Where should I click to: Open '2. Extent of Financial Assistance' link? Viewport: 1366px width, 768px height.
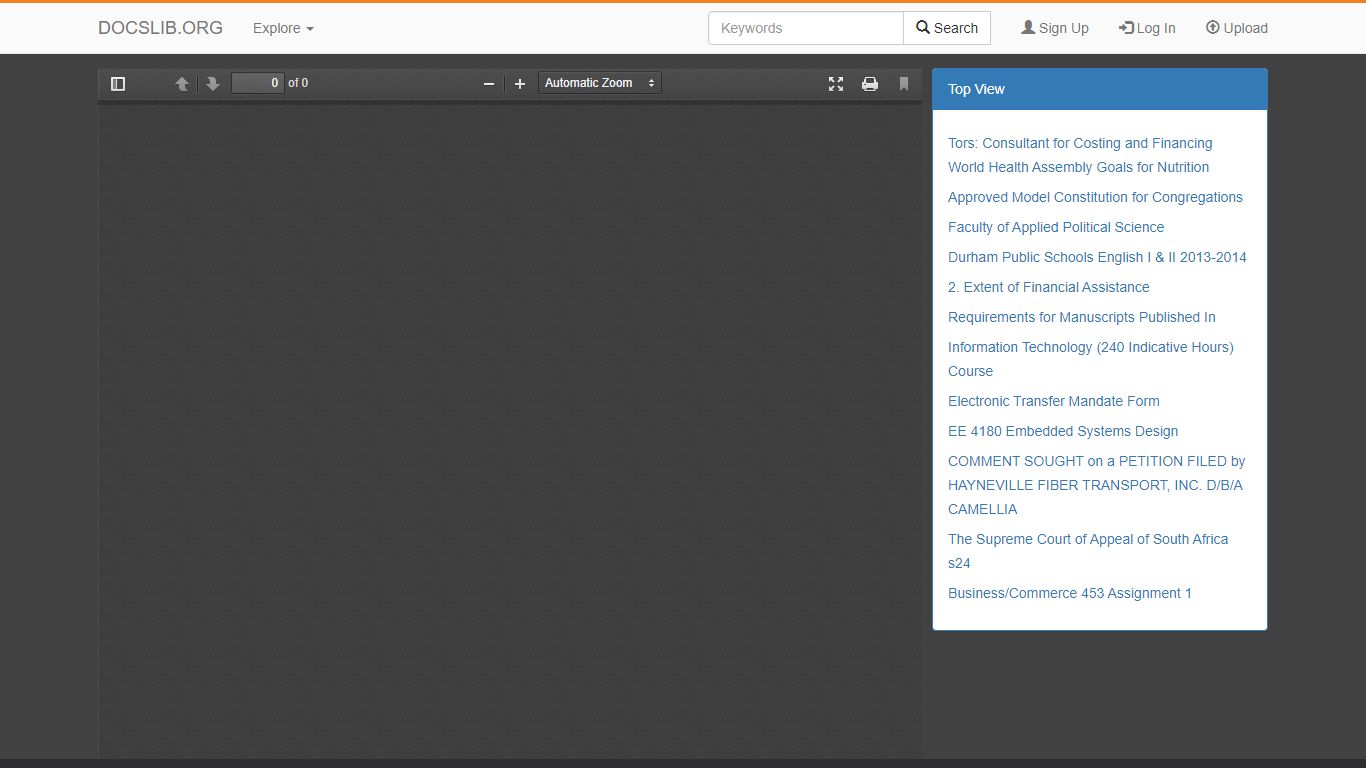[x=1049, y=287]
